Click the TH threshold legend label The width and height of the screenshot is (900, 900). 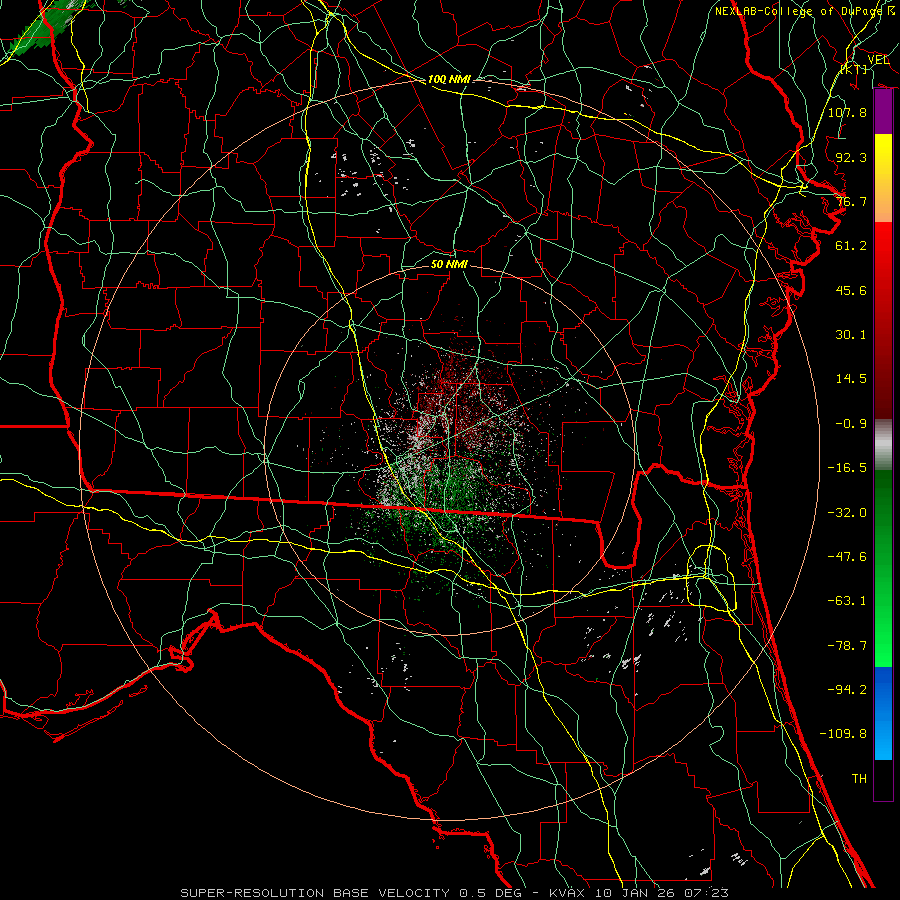tap(859, 779)
